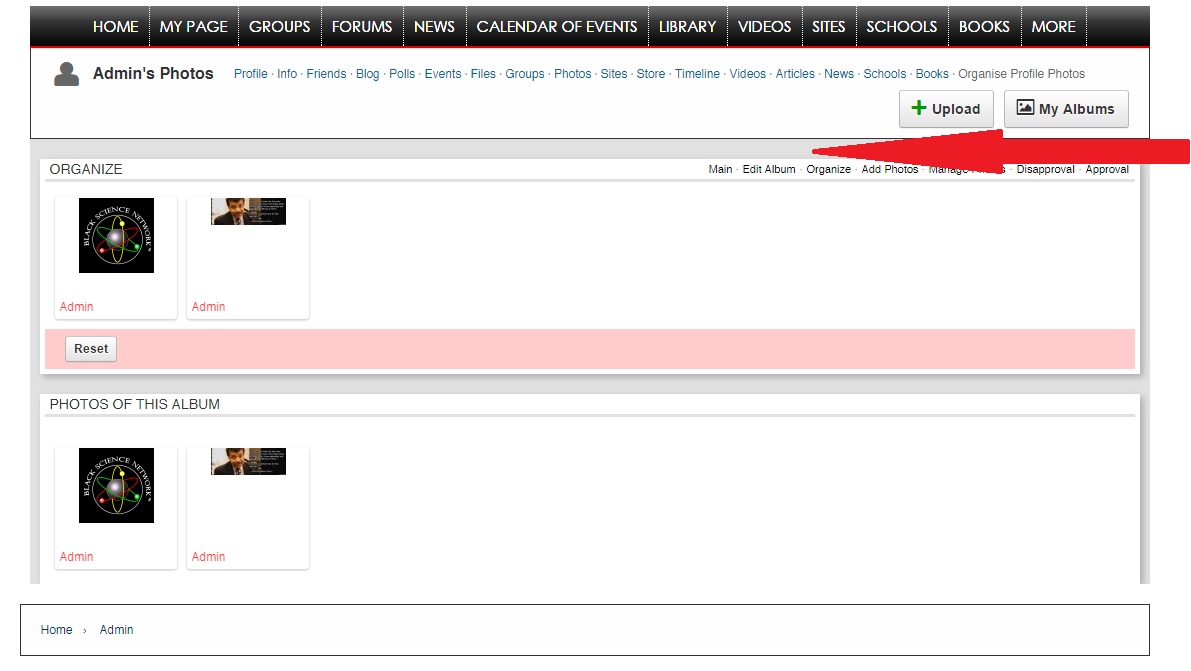Open the Articles link
This screenshot has height=671, width=1191.
coord(795,74)
